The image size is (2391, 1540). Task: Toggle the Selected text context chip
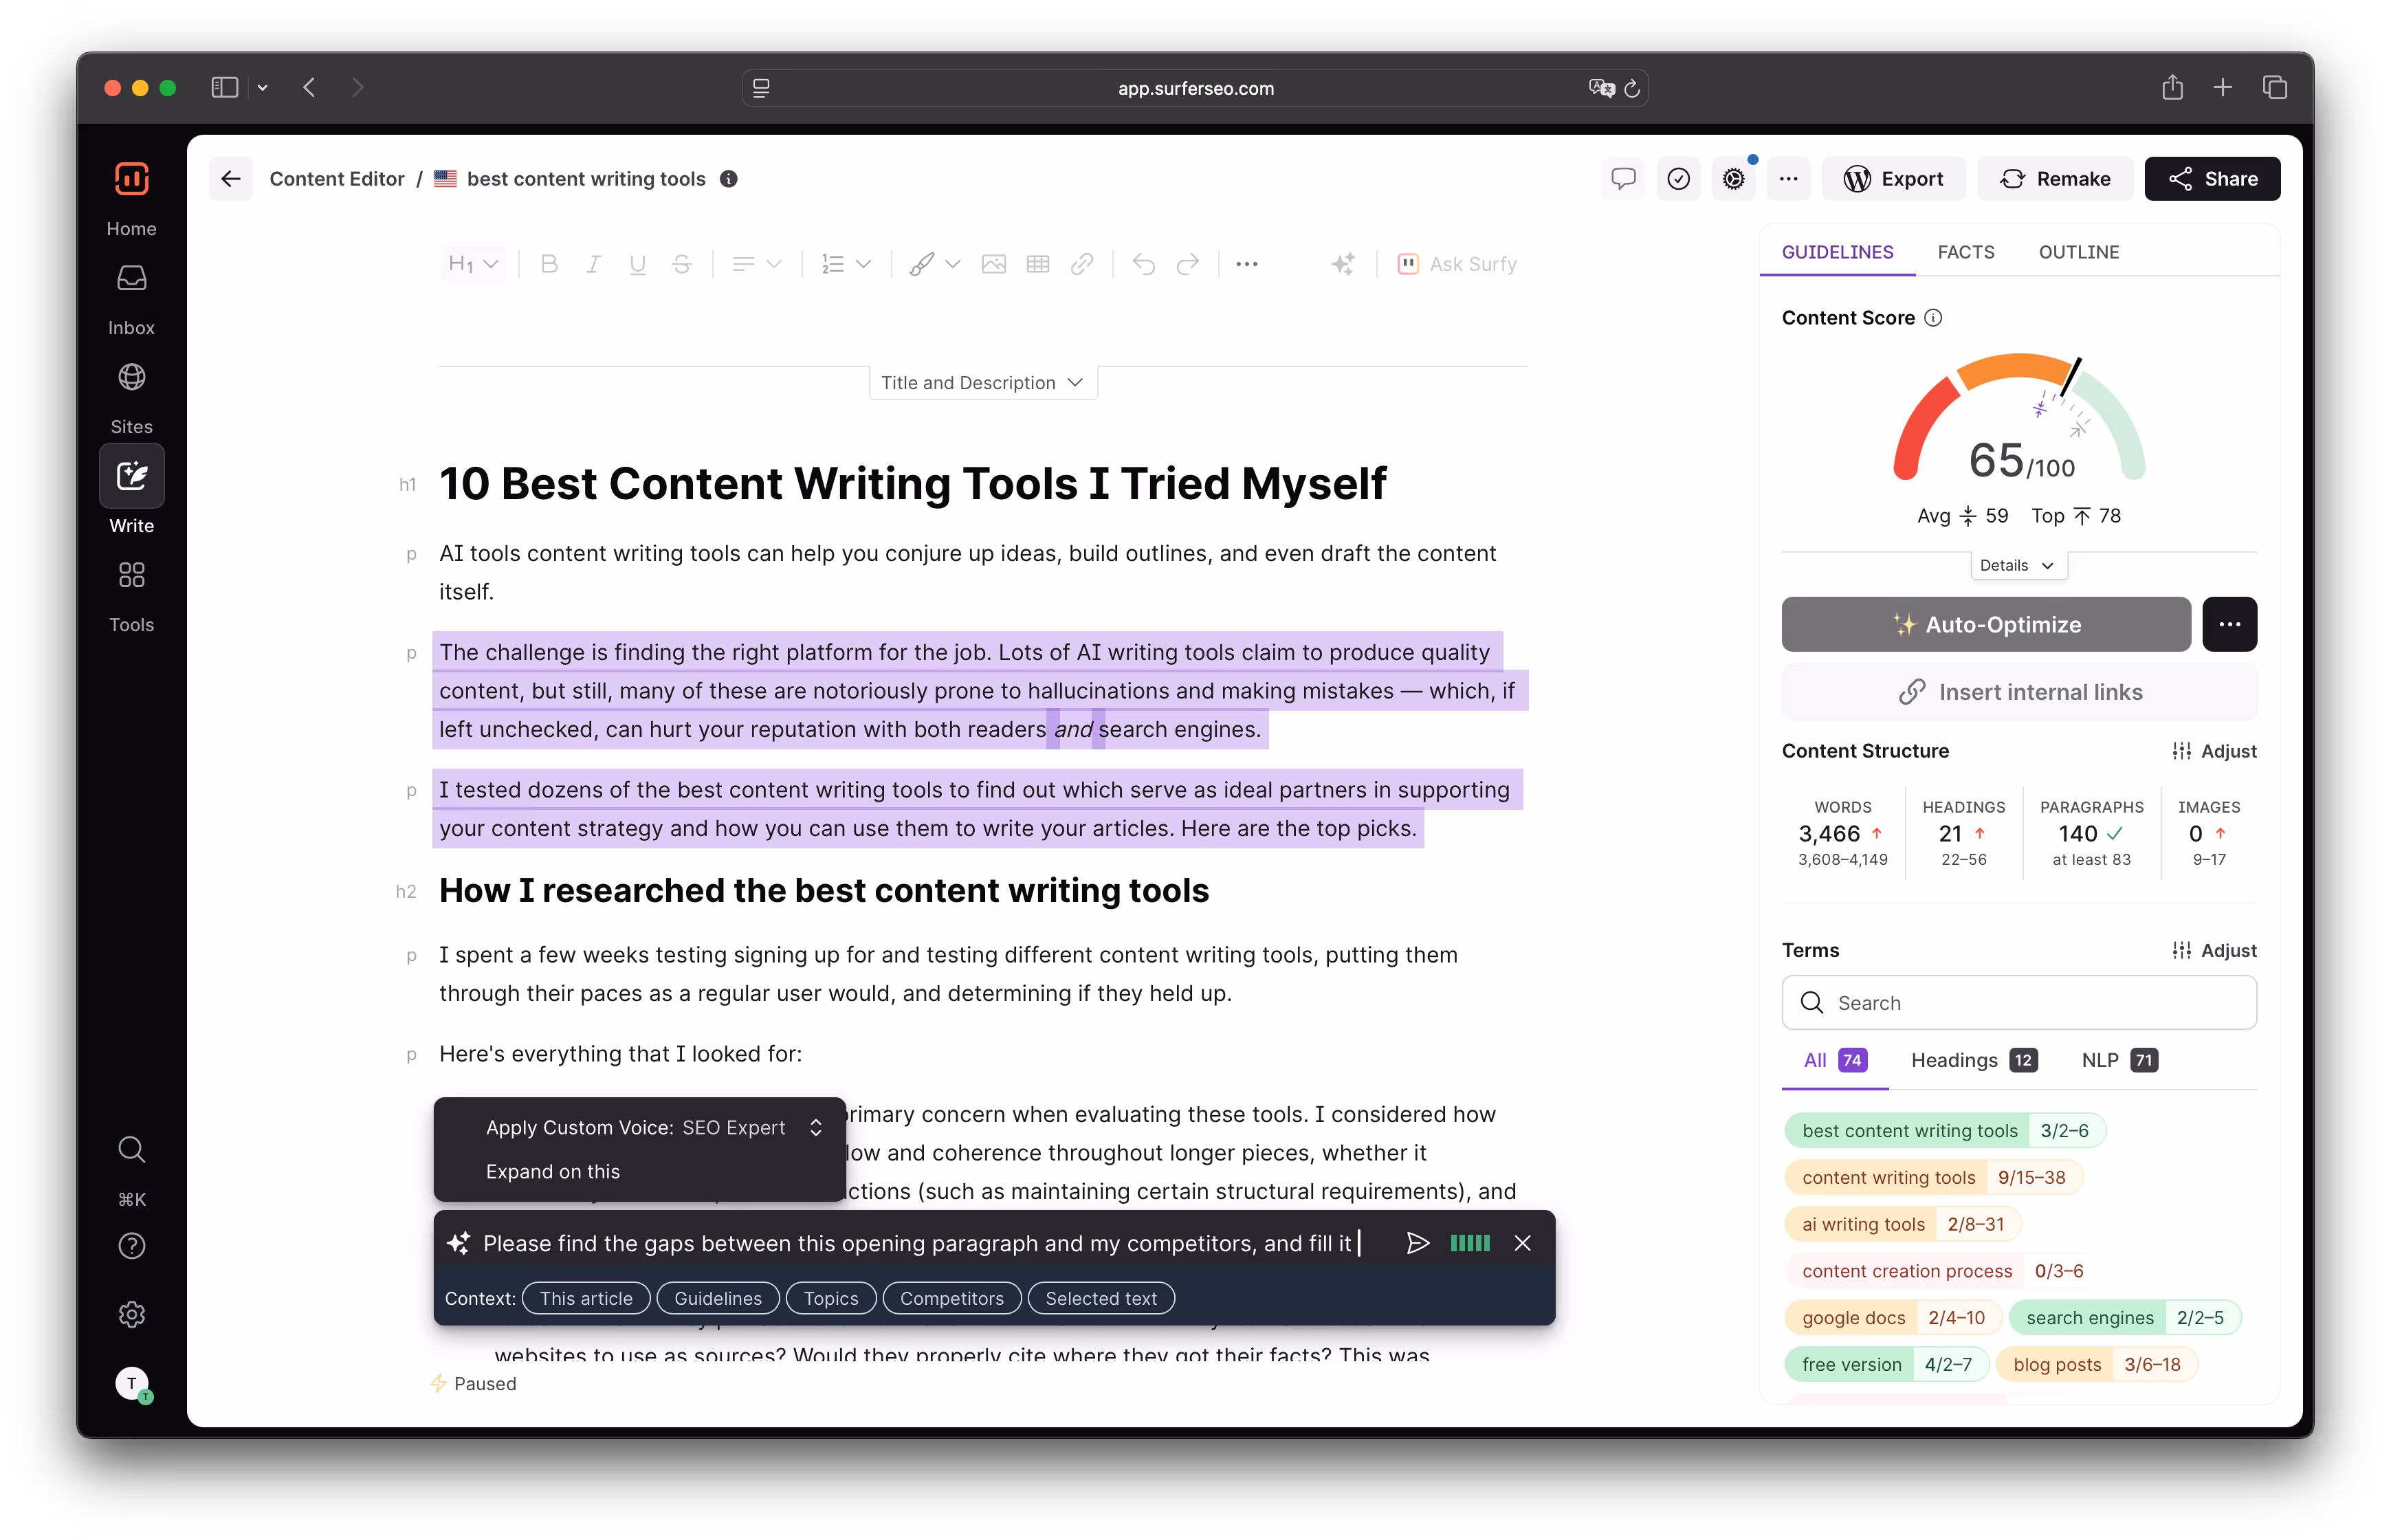tap(1100, 1298)
